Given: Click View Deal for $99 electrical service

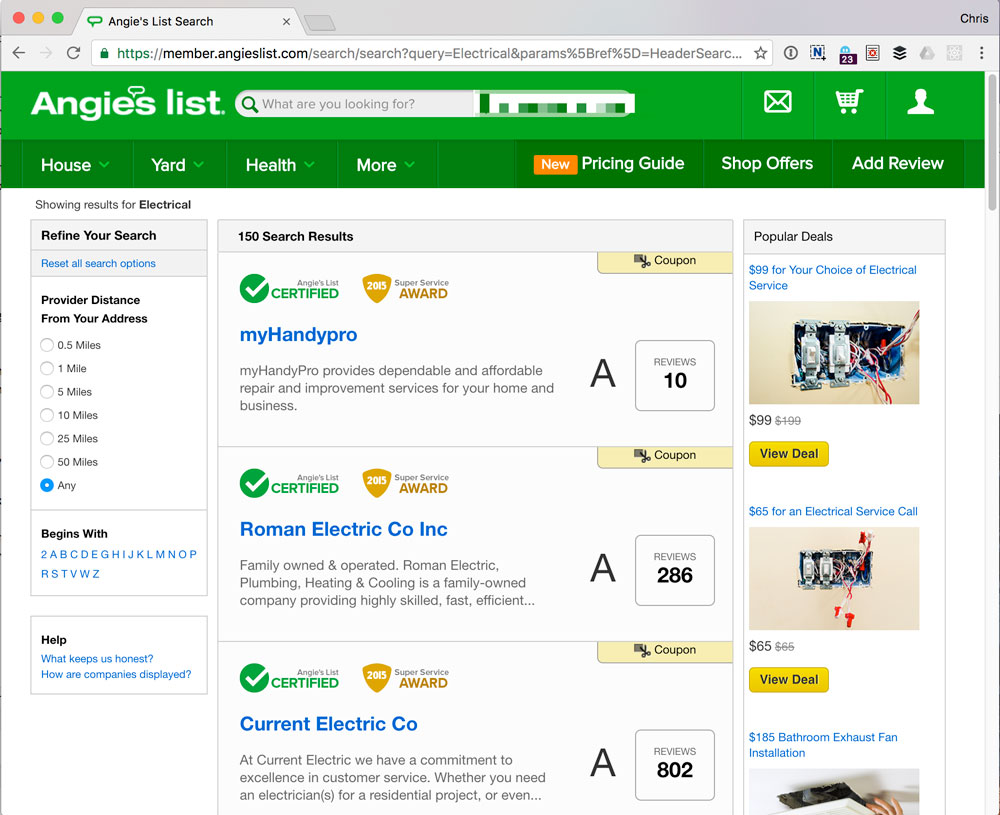Looking at the screenshot, I should tap(789, 453).
